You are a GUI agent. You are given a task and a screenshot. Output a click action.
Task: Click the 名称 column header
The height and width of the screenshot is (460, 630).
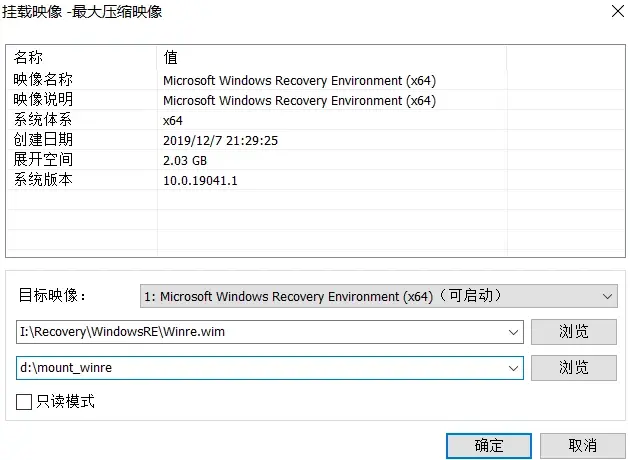tap(80, 58)
